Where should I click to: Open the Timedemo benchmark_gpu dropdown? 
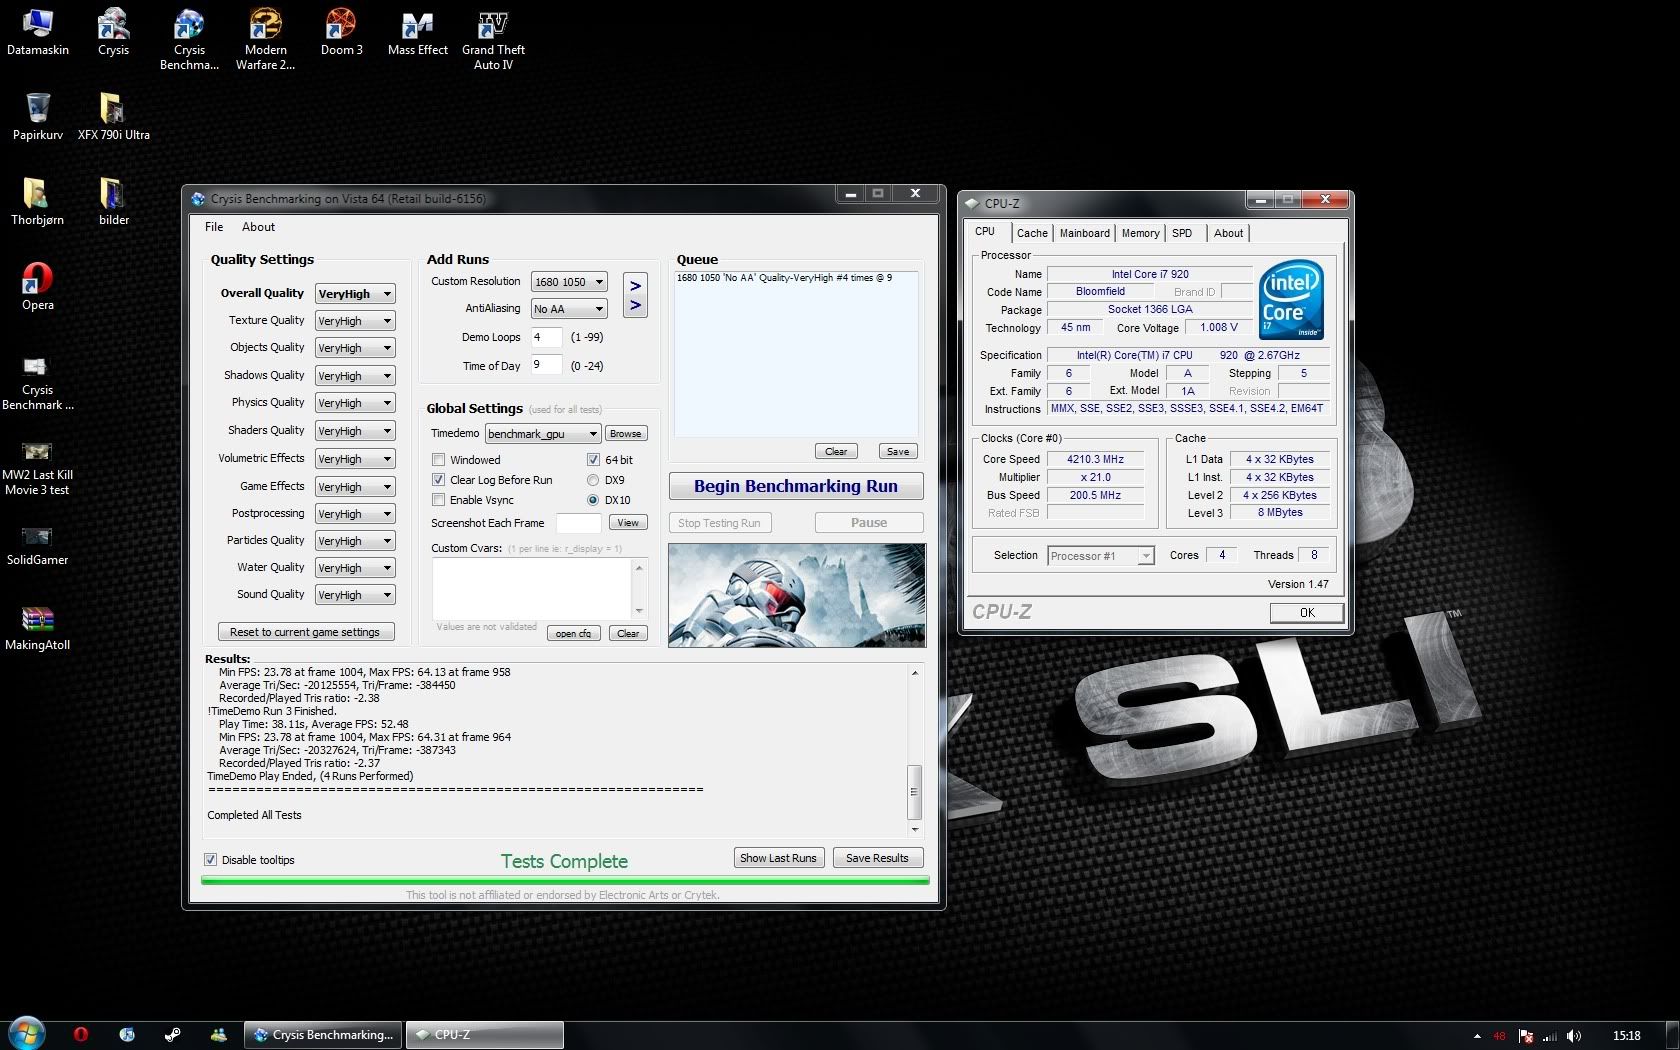pyautogui.click(x=543, y=434)
